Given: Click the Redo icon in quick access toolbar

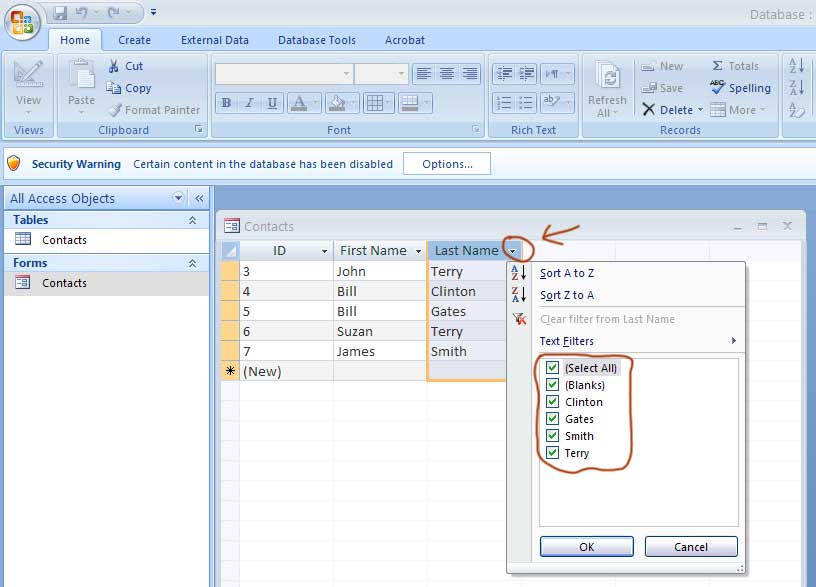Looking at the screenshot, I should coord(113,12).
